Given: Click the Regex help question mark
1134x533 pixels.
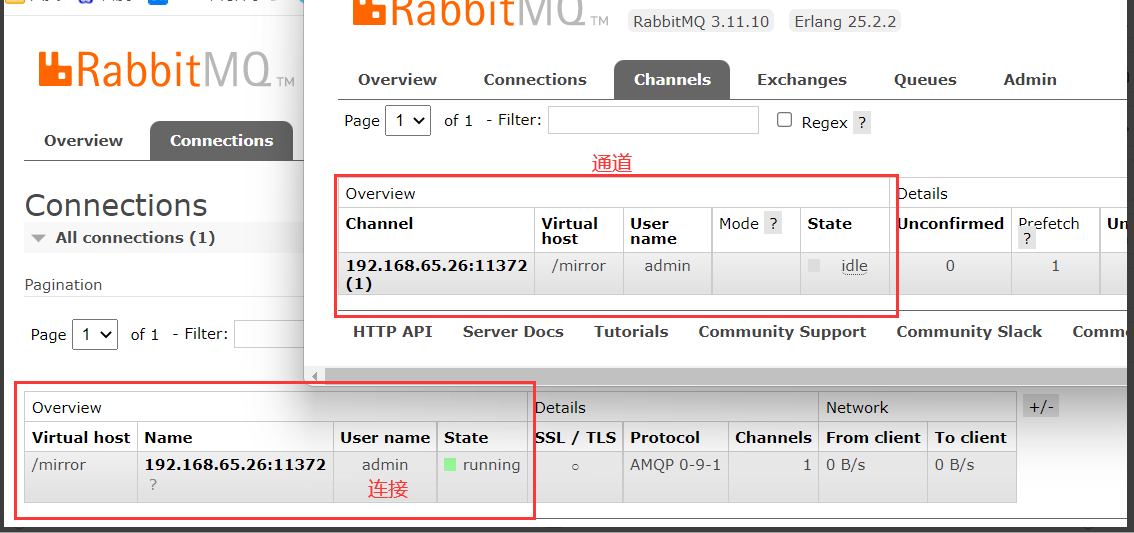Looking at the screenshot, I should point(861,122).
